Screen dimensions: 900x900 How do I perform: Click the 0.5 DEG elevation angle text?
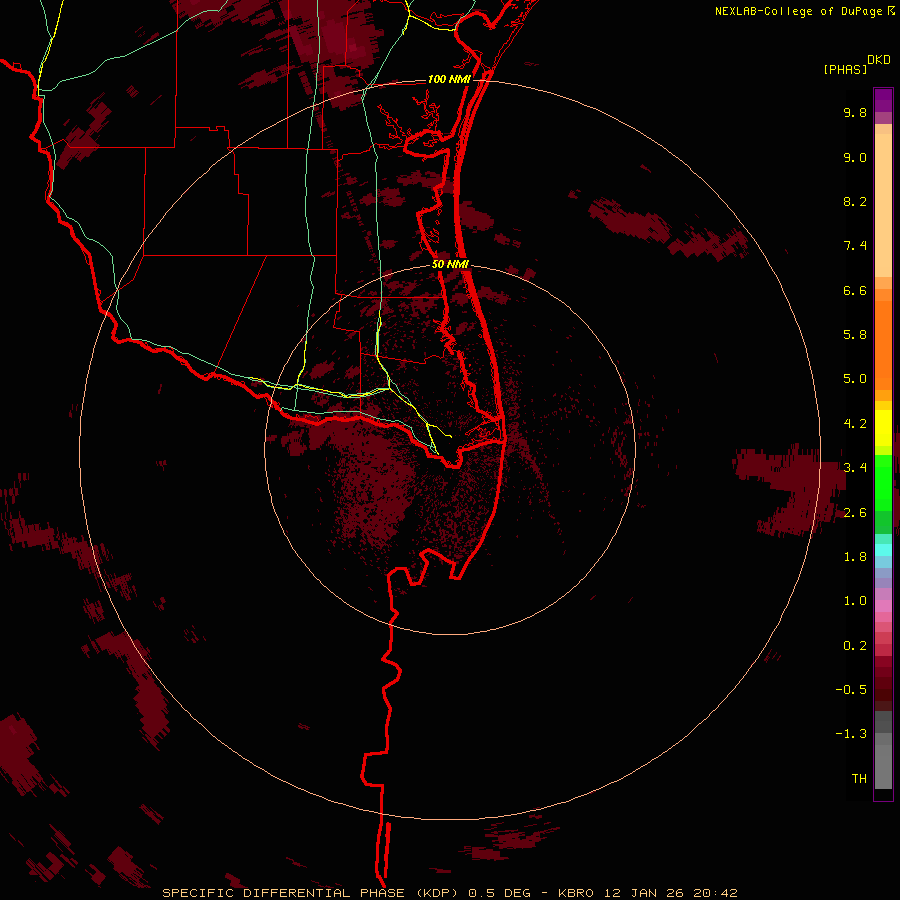click(x=499, y=893)
